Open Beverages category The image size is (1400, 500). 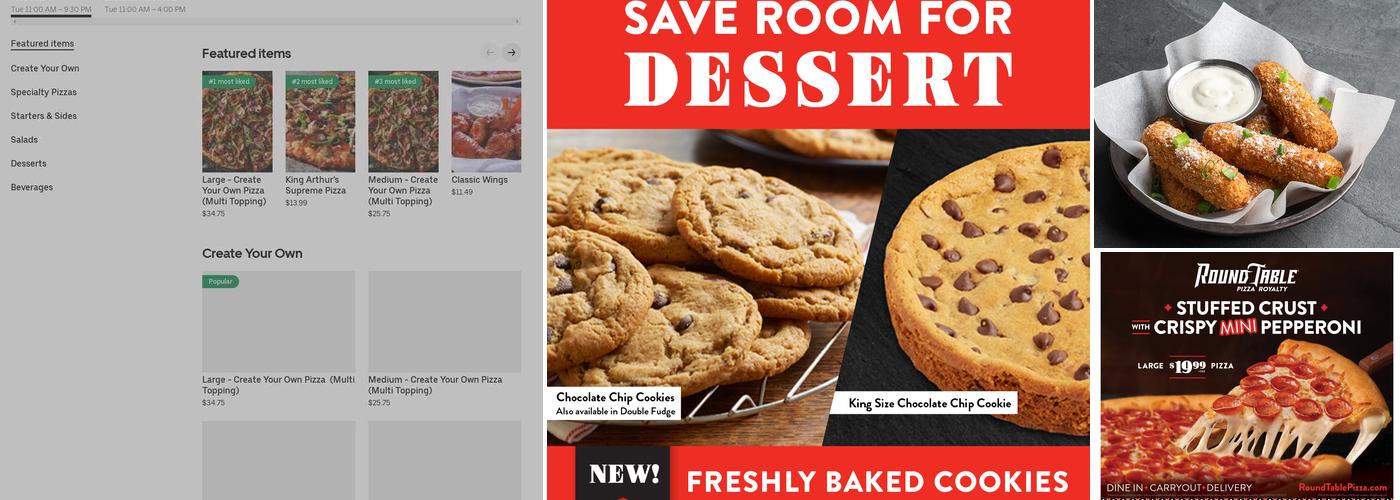[32, 187]
